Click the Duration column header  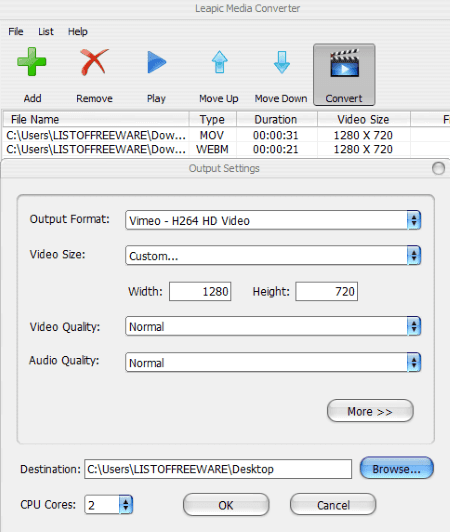(x=277, y=119)
